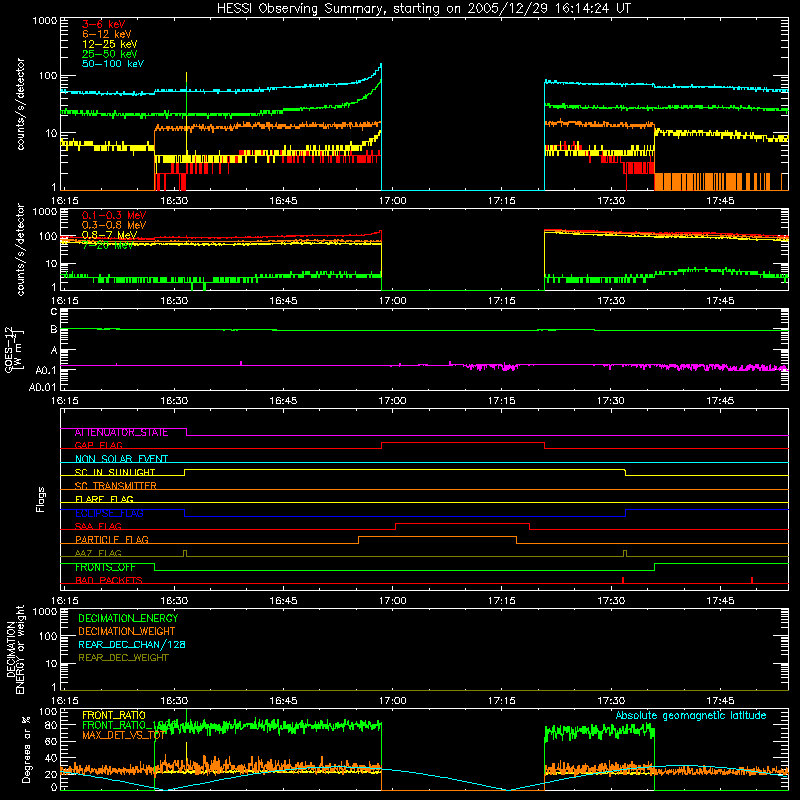Click the green 7-20 MeV legend entry
This screenshot has height=800, width=800.
point(108,245)
